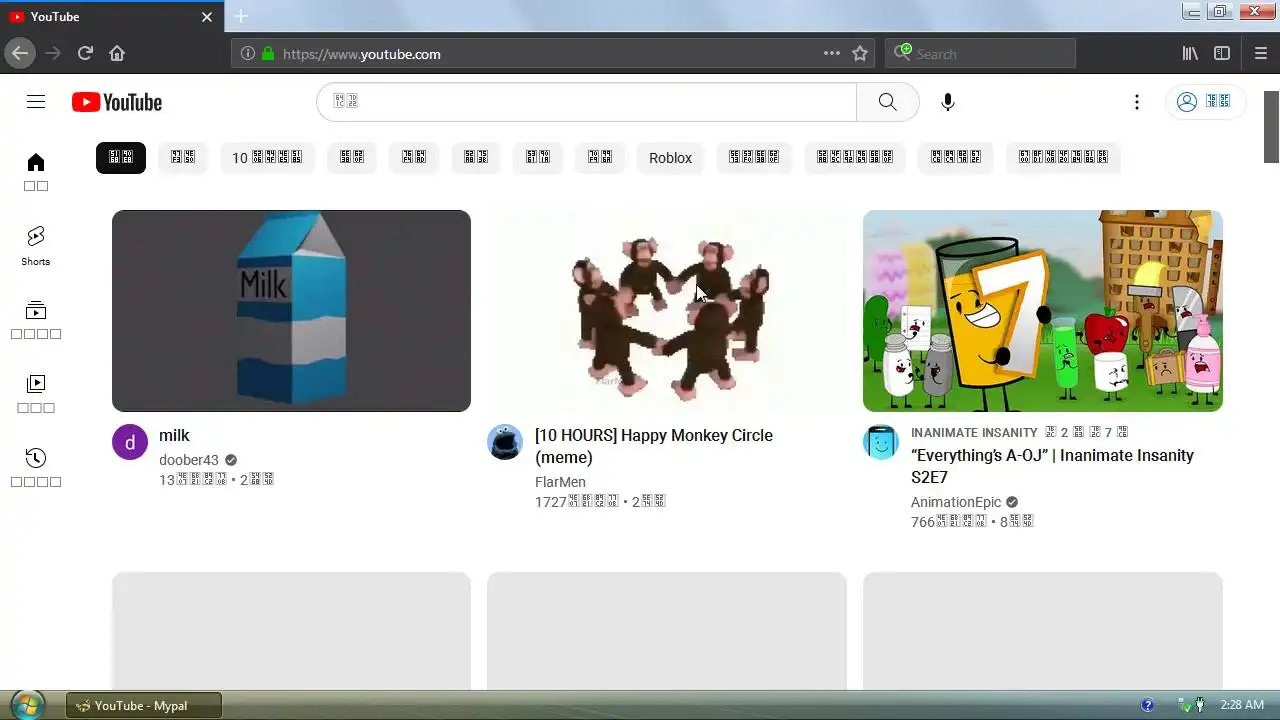This screenshot has height=720, width=1280.
Task: Click the 2:28 AM system clock
Action: click(x=1242, y=705)
